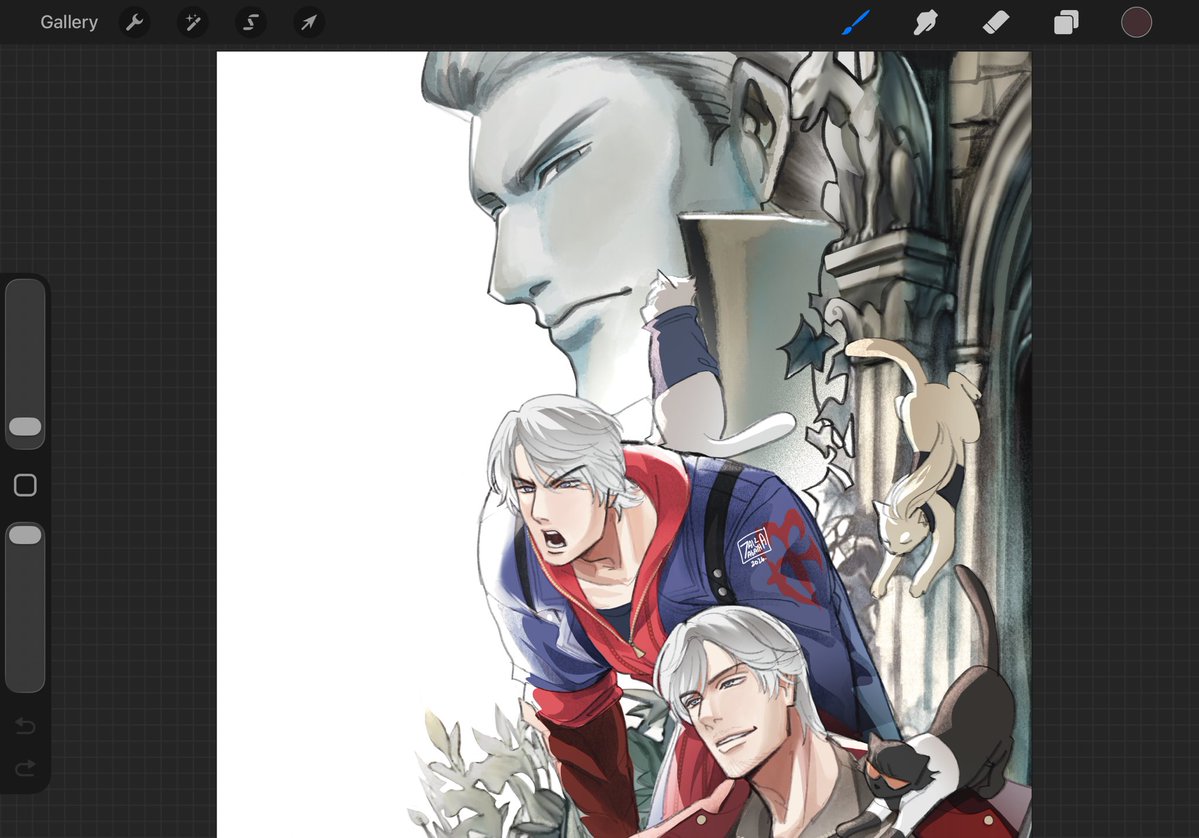The image size is (1199, 838).
Task: Select the Eraser tool
Action: coord(996,22)
